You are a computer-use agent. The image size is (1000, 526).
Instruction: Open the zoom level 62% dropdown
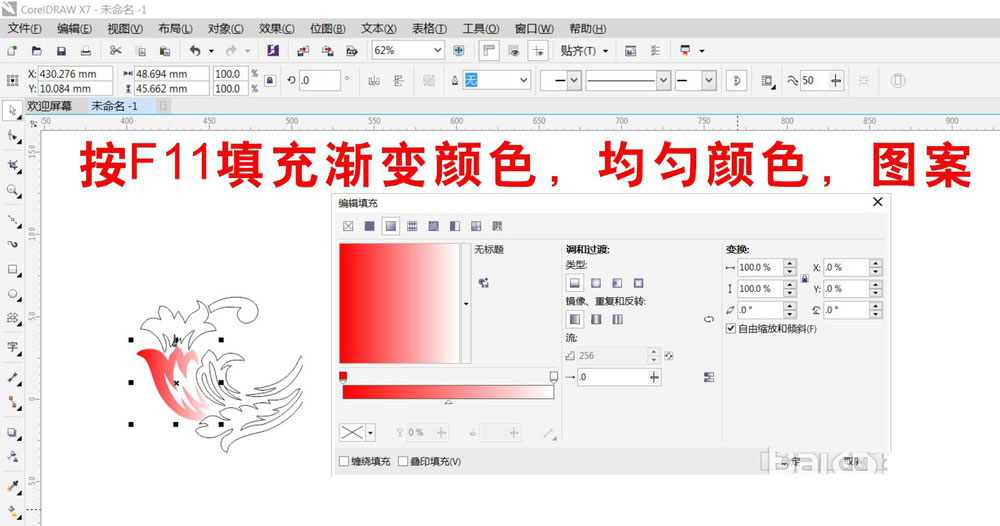coord(438,50)
